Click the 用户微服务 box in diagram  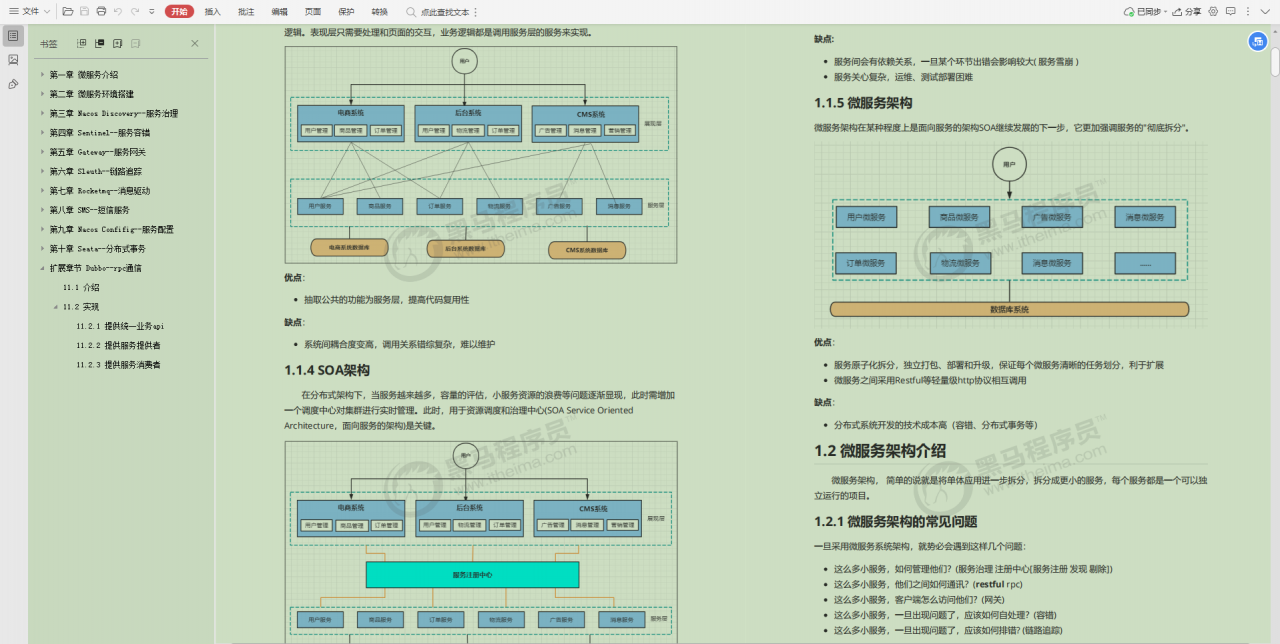866,217
